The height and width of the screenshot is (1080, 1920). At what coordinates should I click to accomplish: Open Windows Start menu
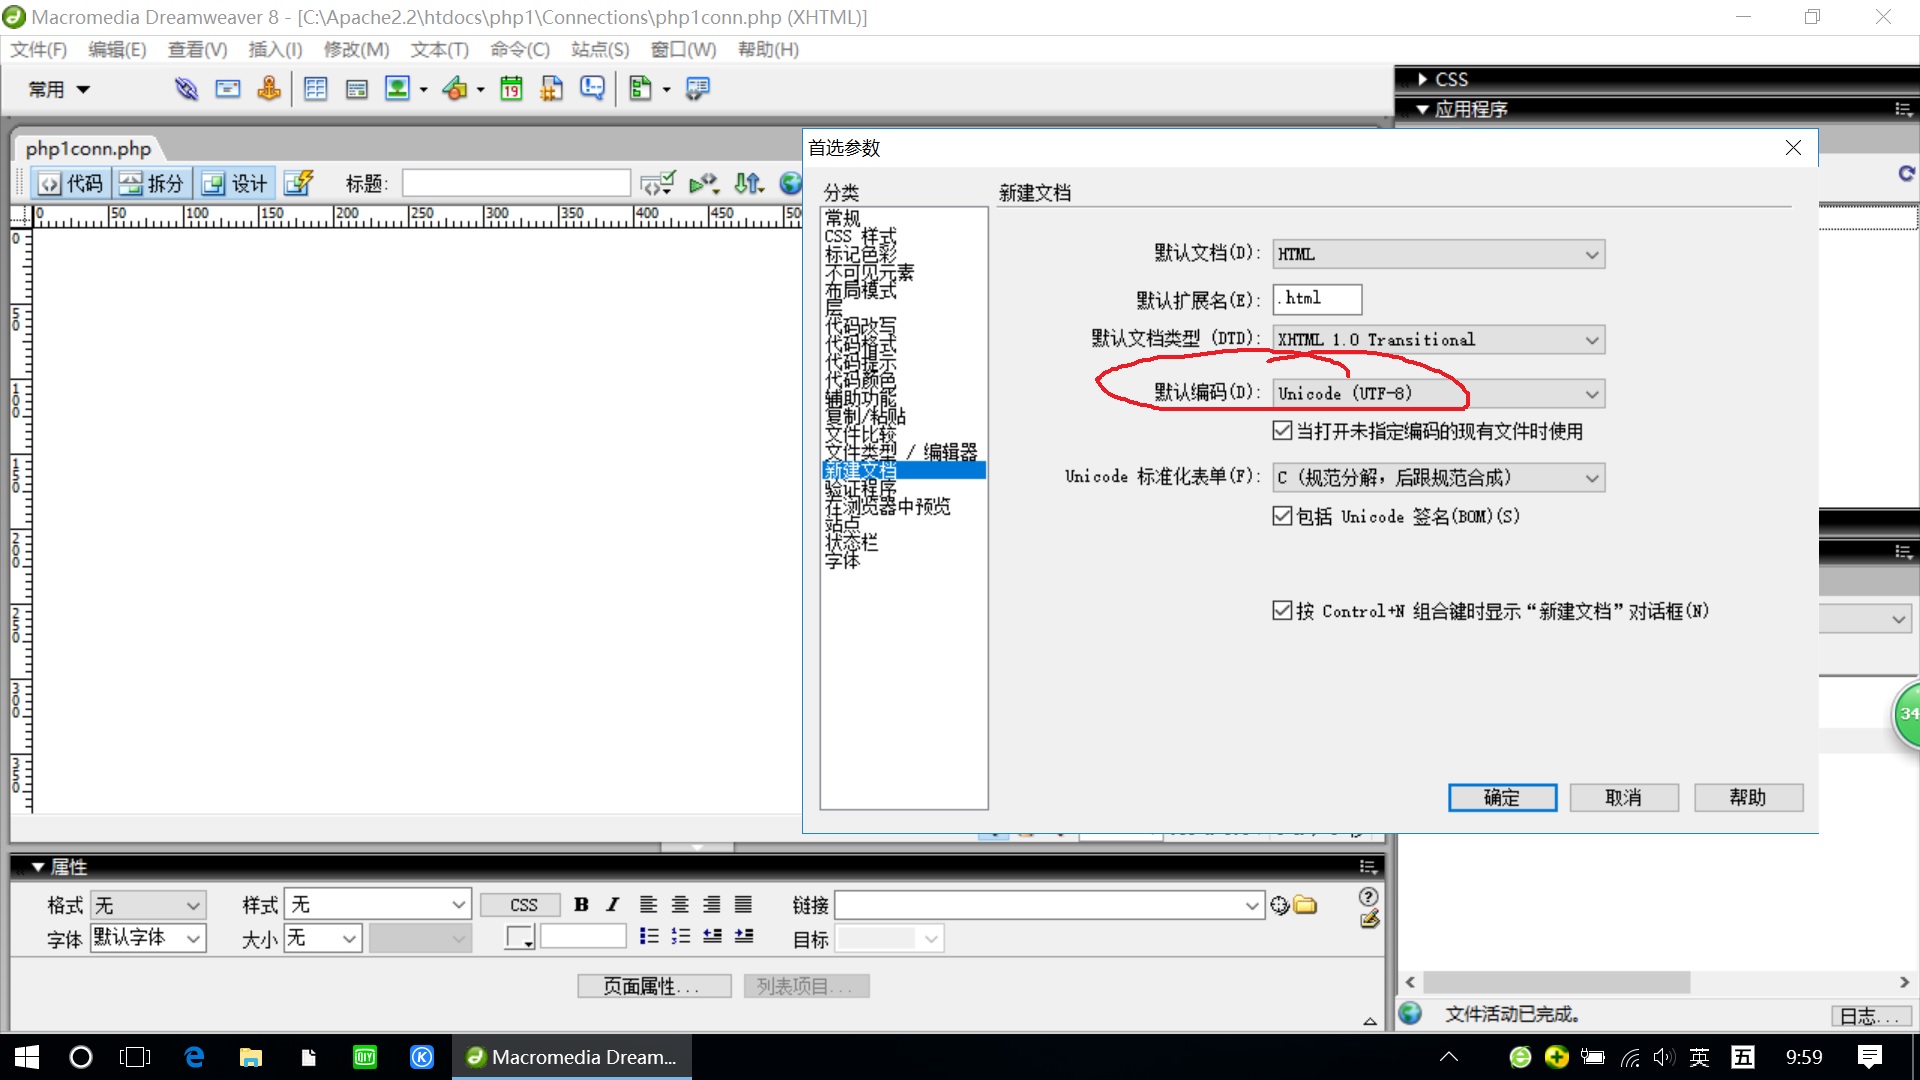27,1057
